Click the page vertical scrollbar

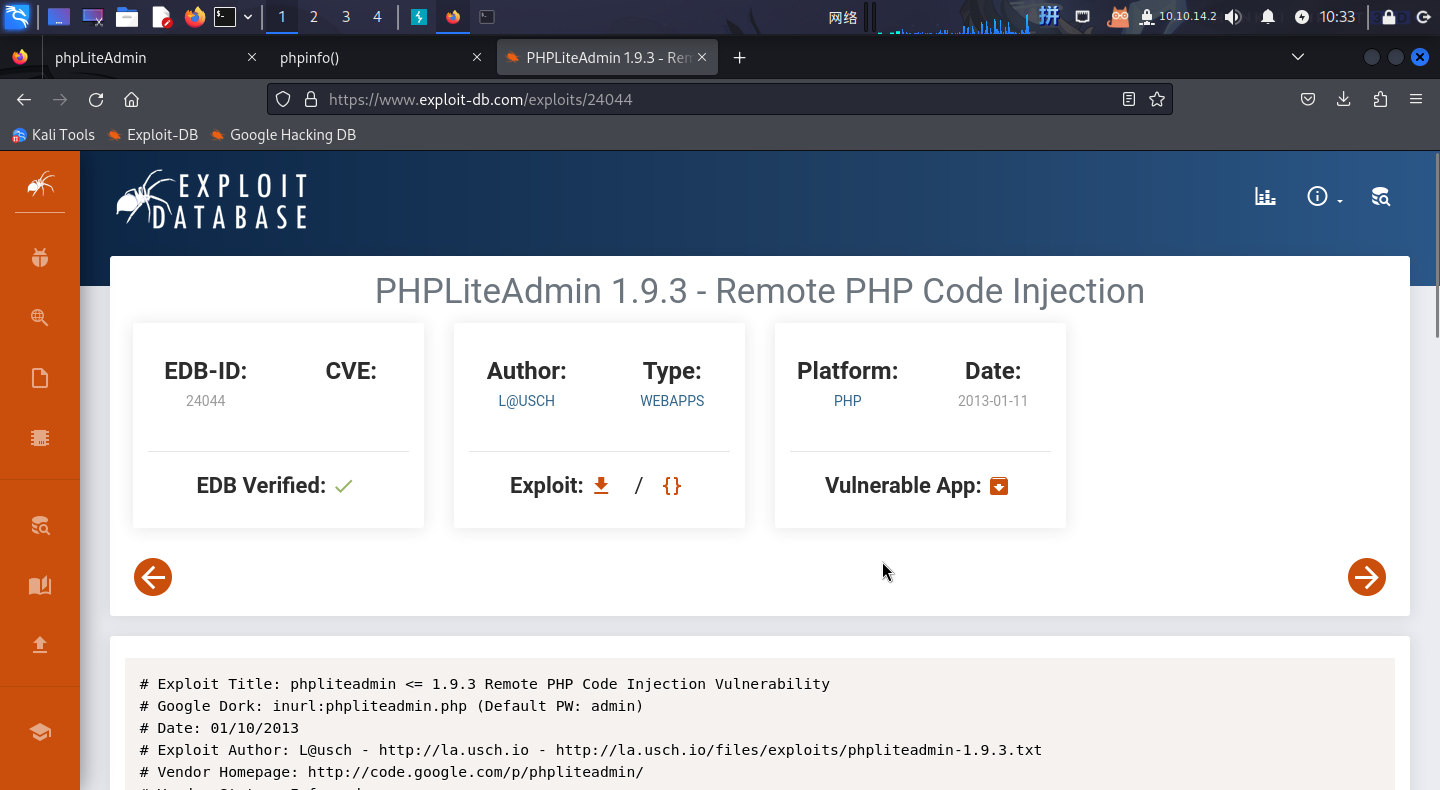tap(1436, 246)
